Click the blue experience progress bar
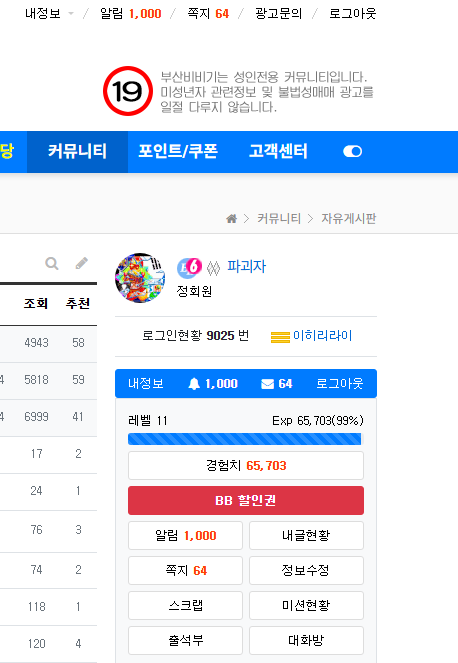Viewport: 458px width, 663px height. [245, 439]
